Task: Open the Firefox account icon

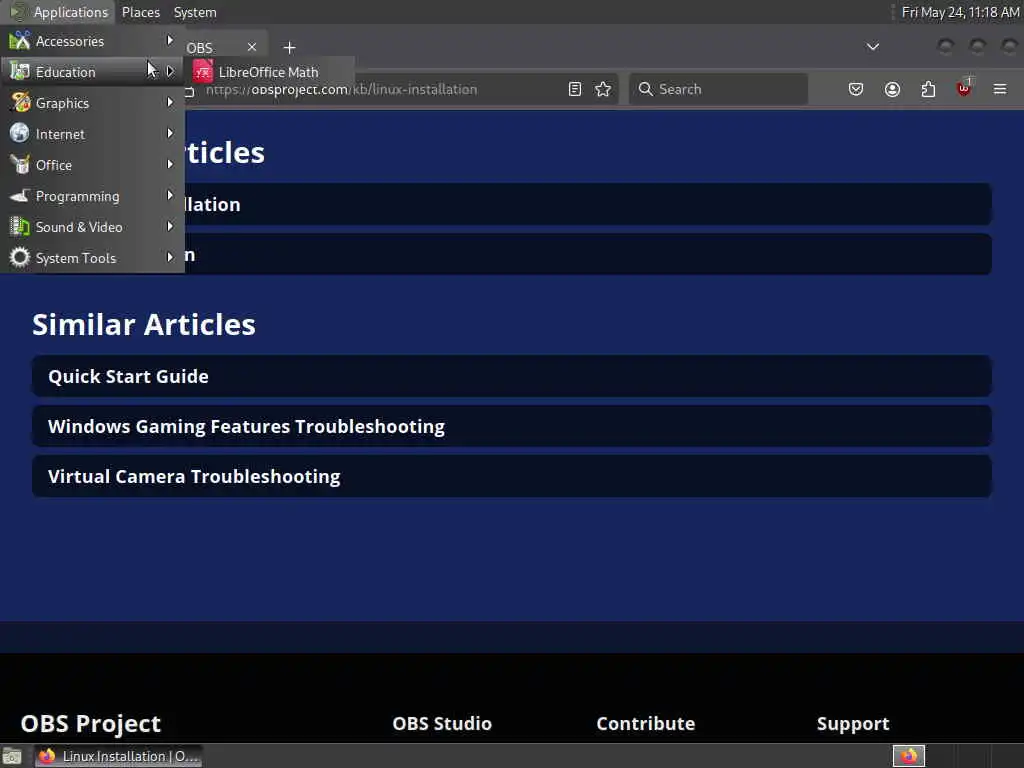Action: 892,89
